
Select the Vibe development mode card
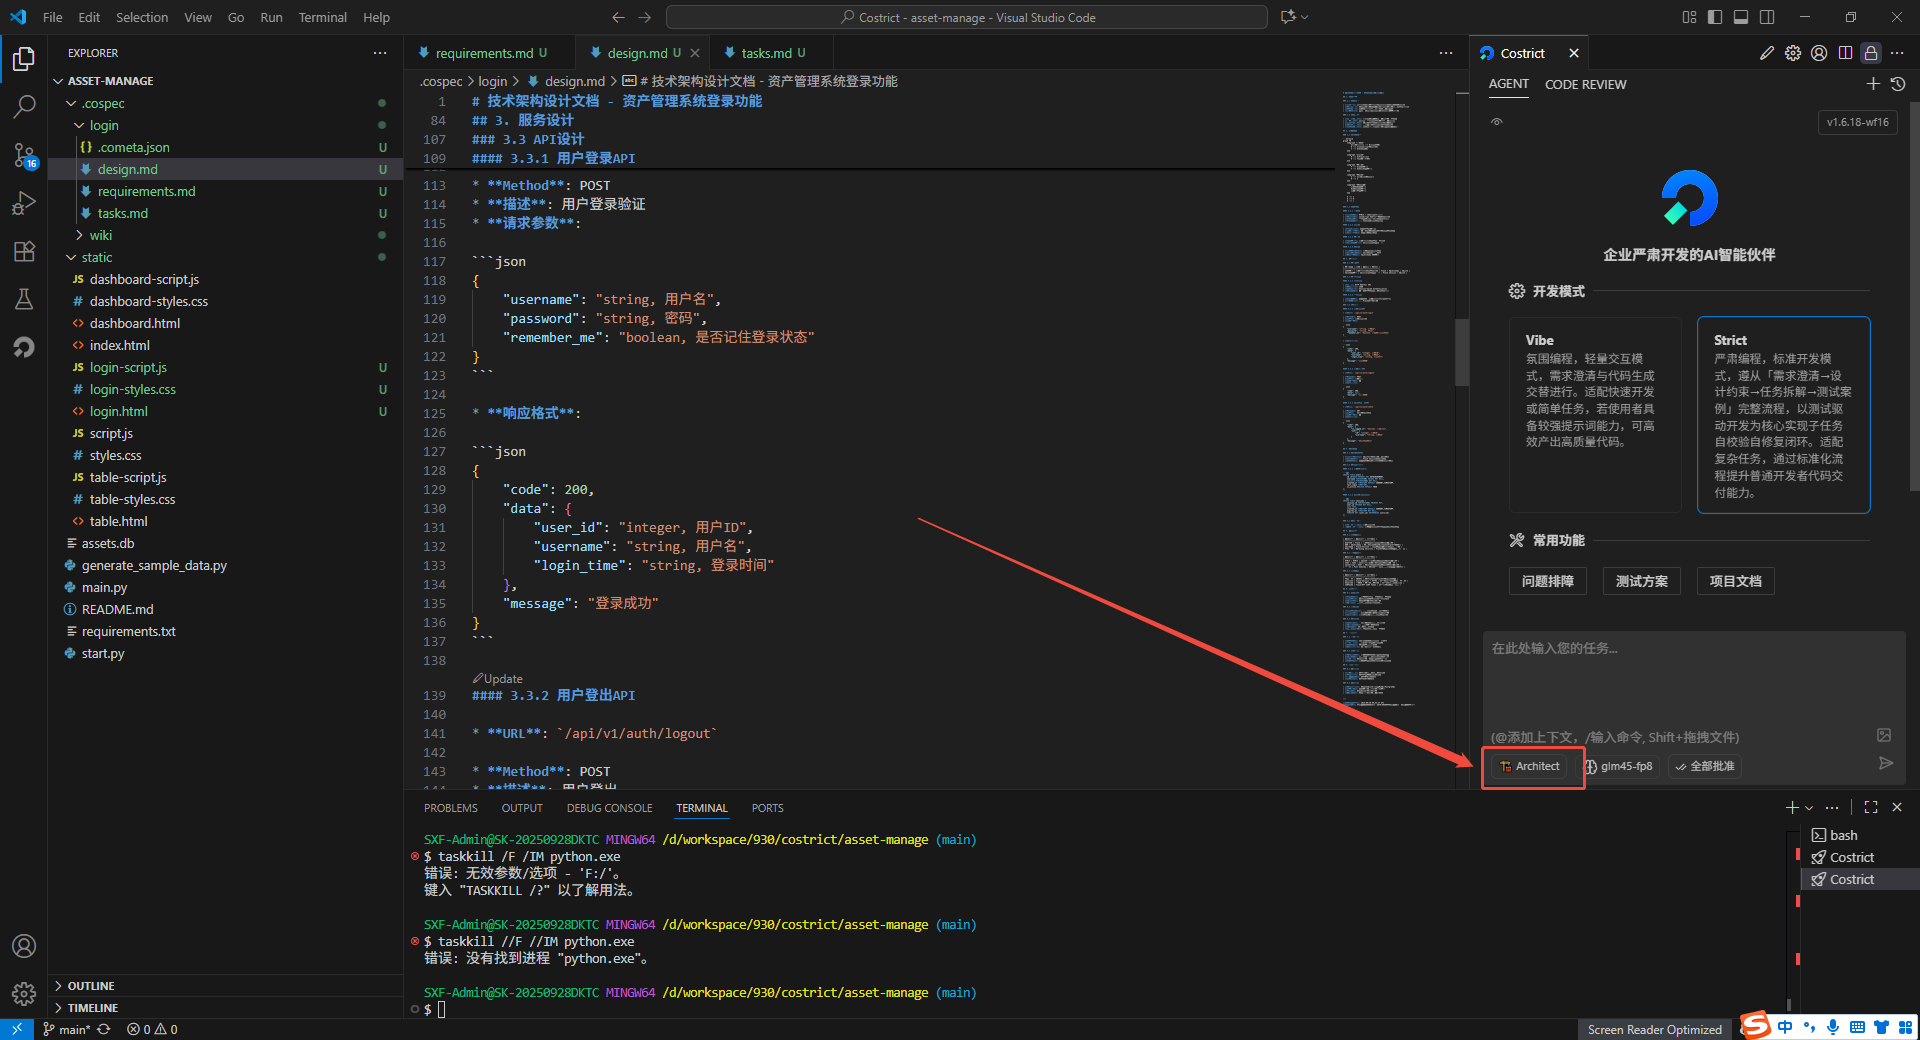point(1594,414)
